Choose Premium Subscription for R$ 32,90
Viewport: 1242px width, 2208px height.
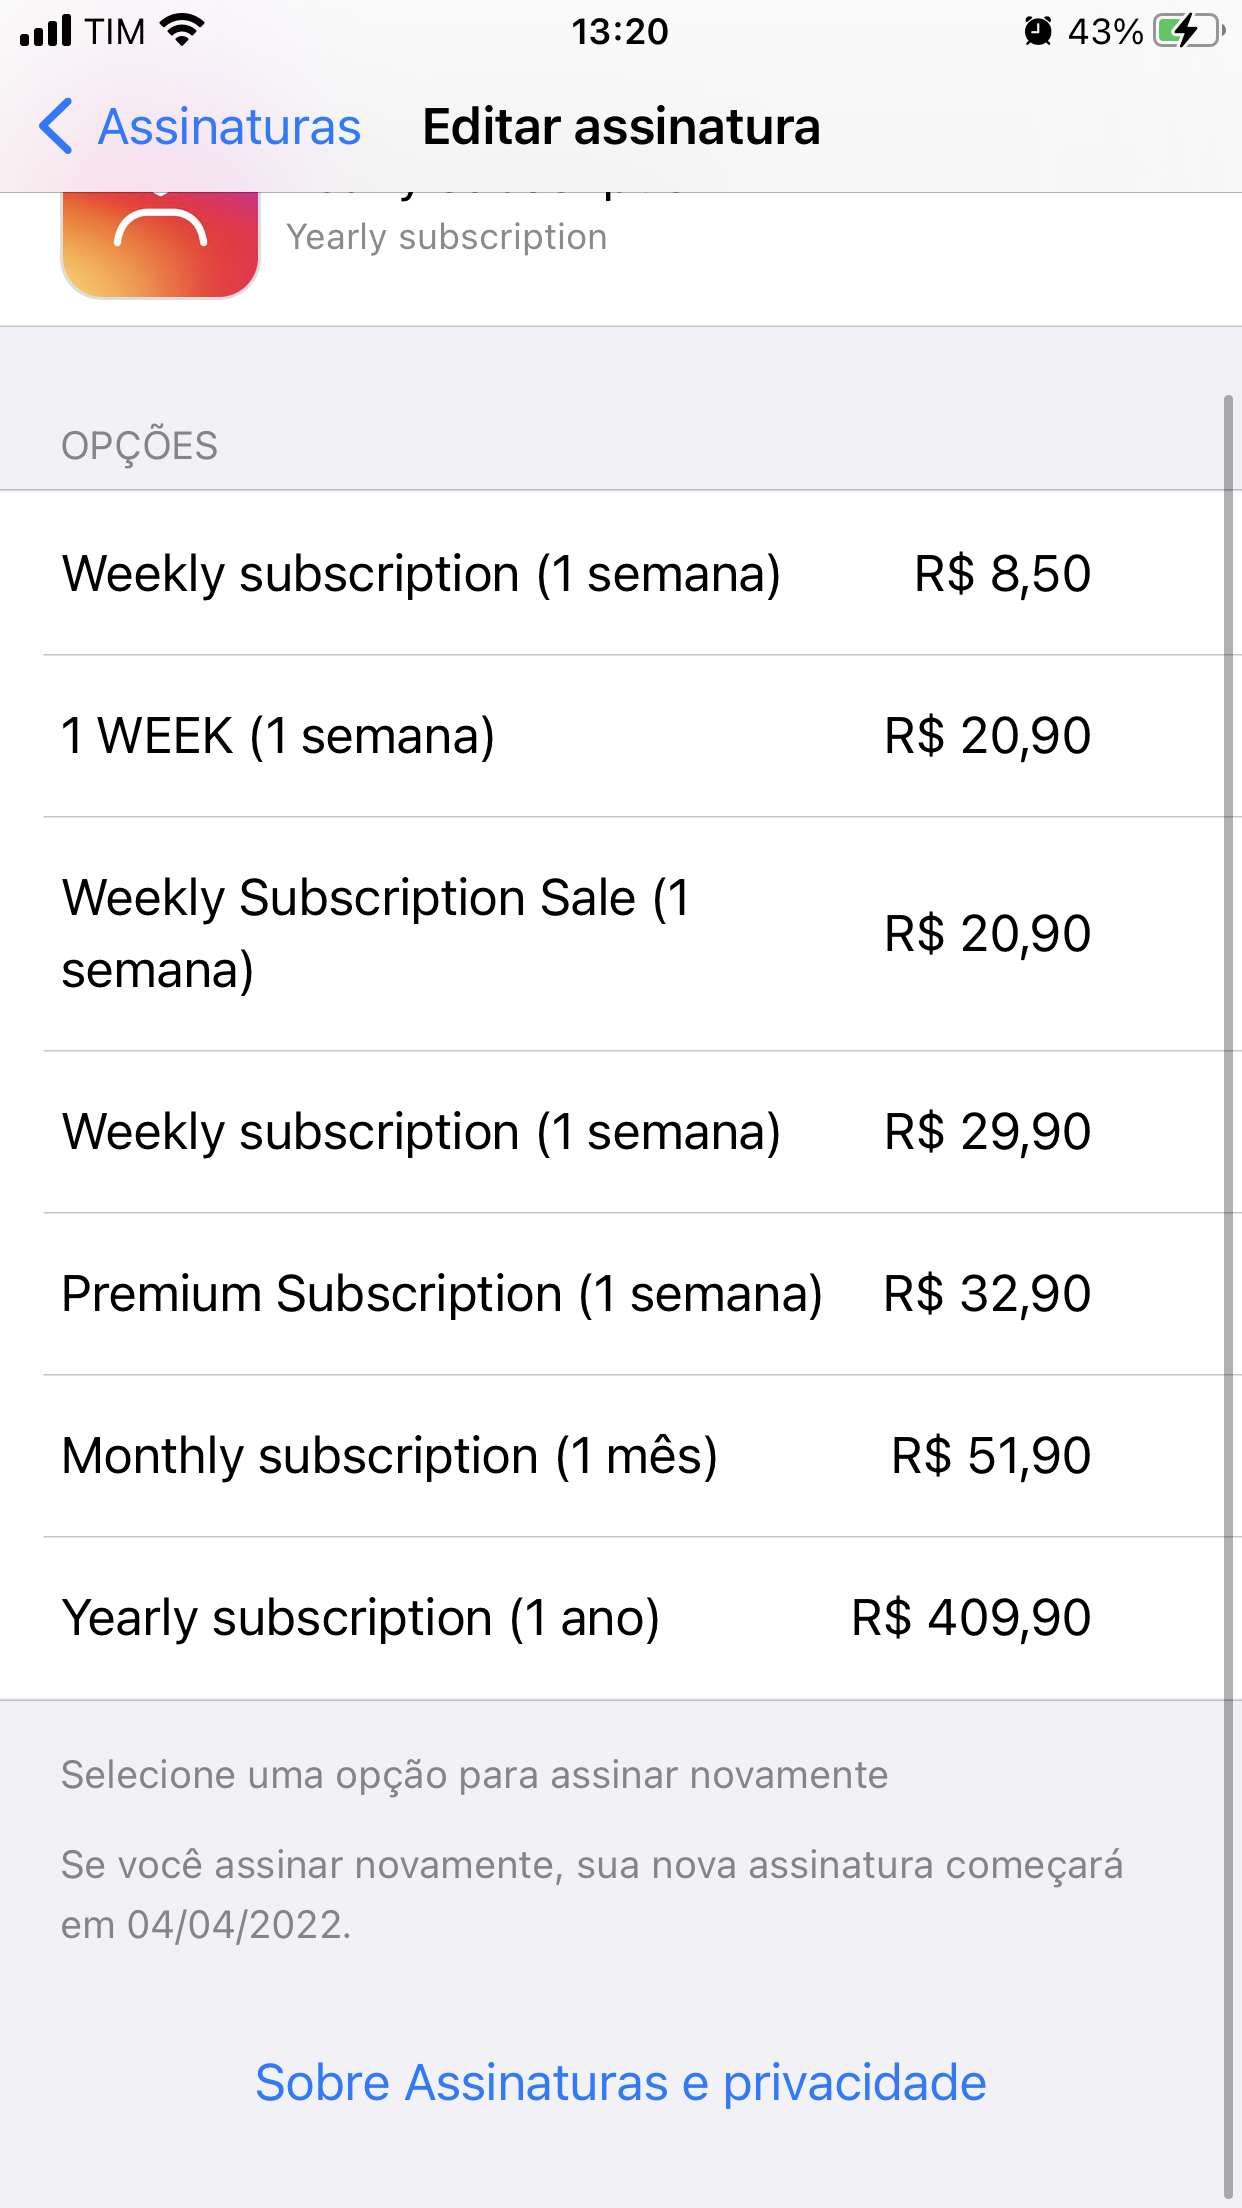[576, 1294]
